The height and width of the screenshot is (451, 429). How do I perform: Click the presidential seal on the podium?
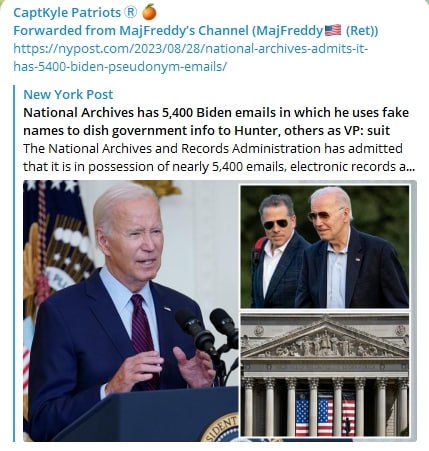coord(220,428)
